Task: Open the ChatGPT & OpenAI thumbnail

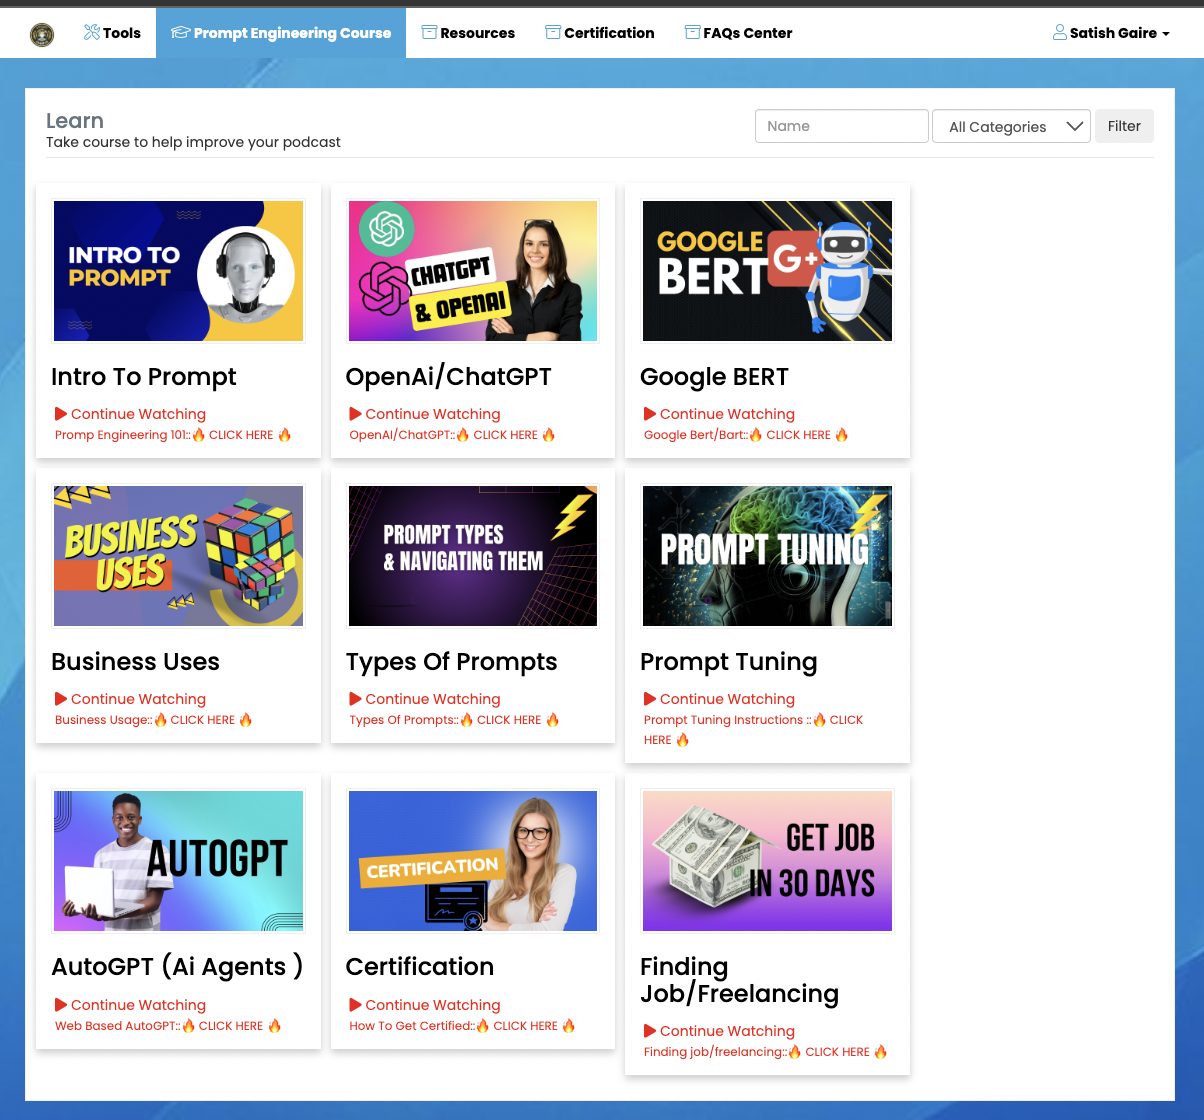Action: 473,271
